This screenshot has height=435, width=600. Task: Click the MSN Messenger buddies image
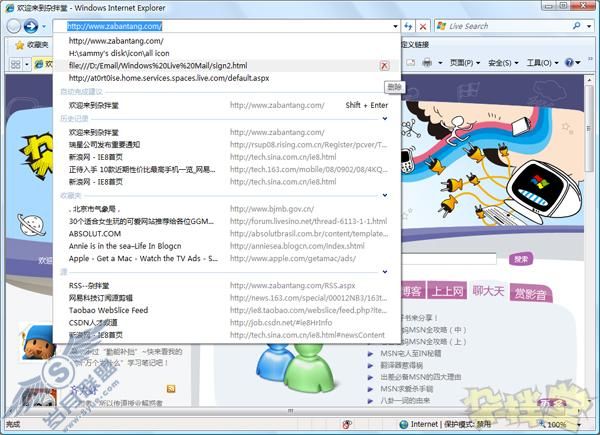tap(295, 368)
